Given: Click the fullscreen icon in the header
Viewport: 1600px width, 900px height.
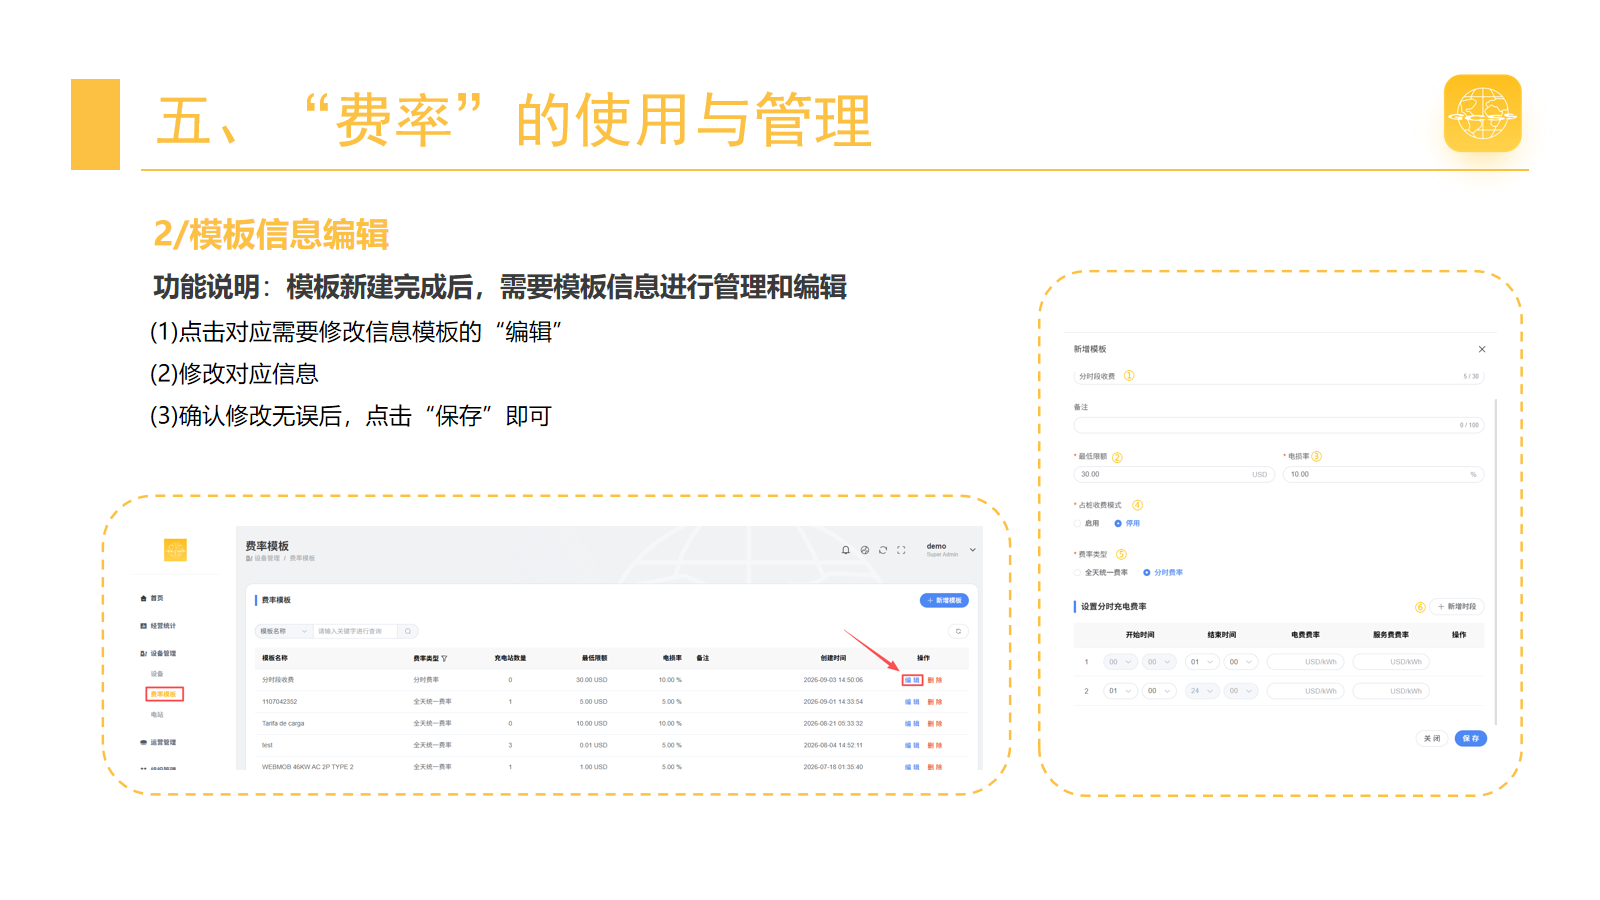Looking at the screenshot, I should pyautogui.click(x=901, y=550).
